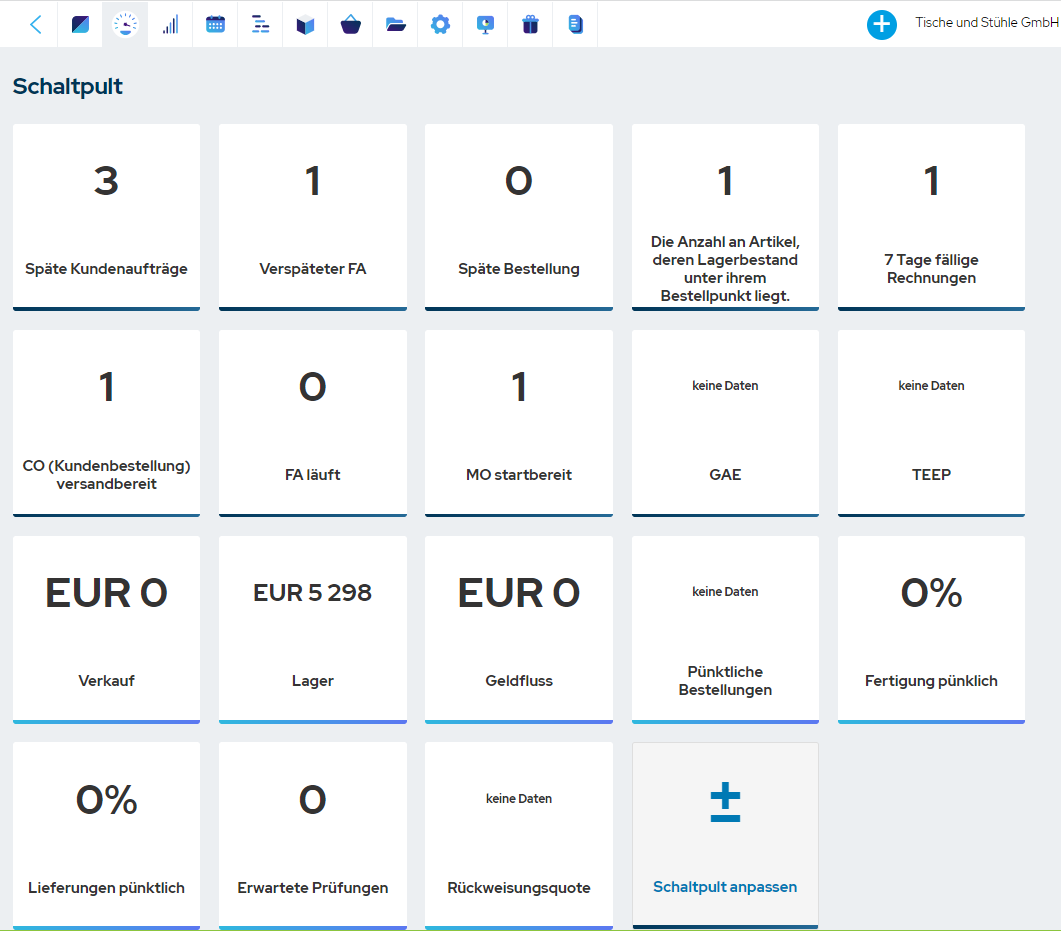The height and width of the screenshot is (931, 1061).
Task: Click Schaltpult anpassen tile
Action: (725, 834)
